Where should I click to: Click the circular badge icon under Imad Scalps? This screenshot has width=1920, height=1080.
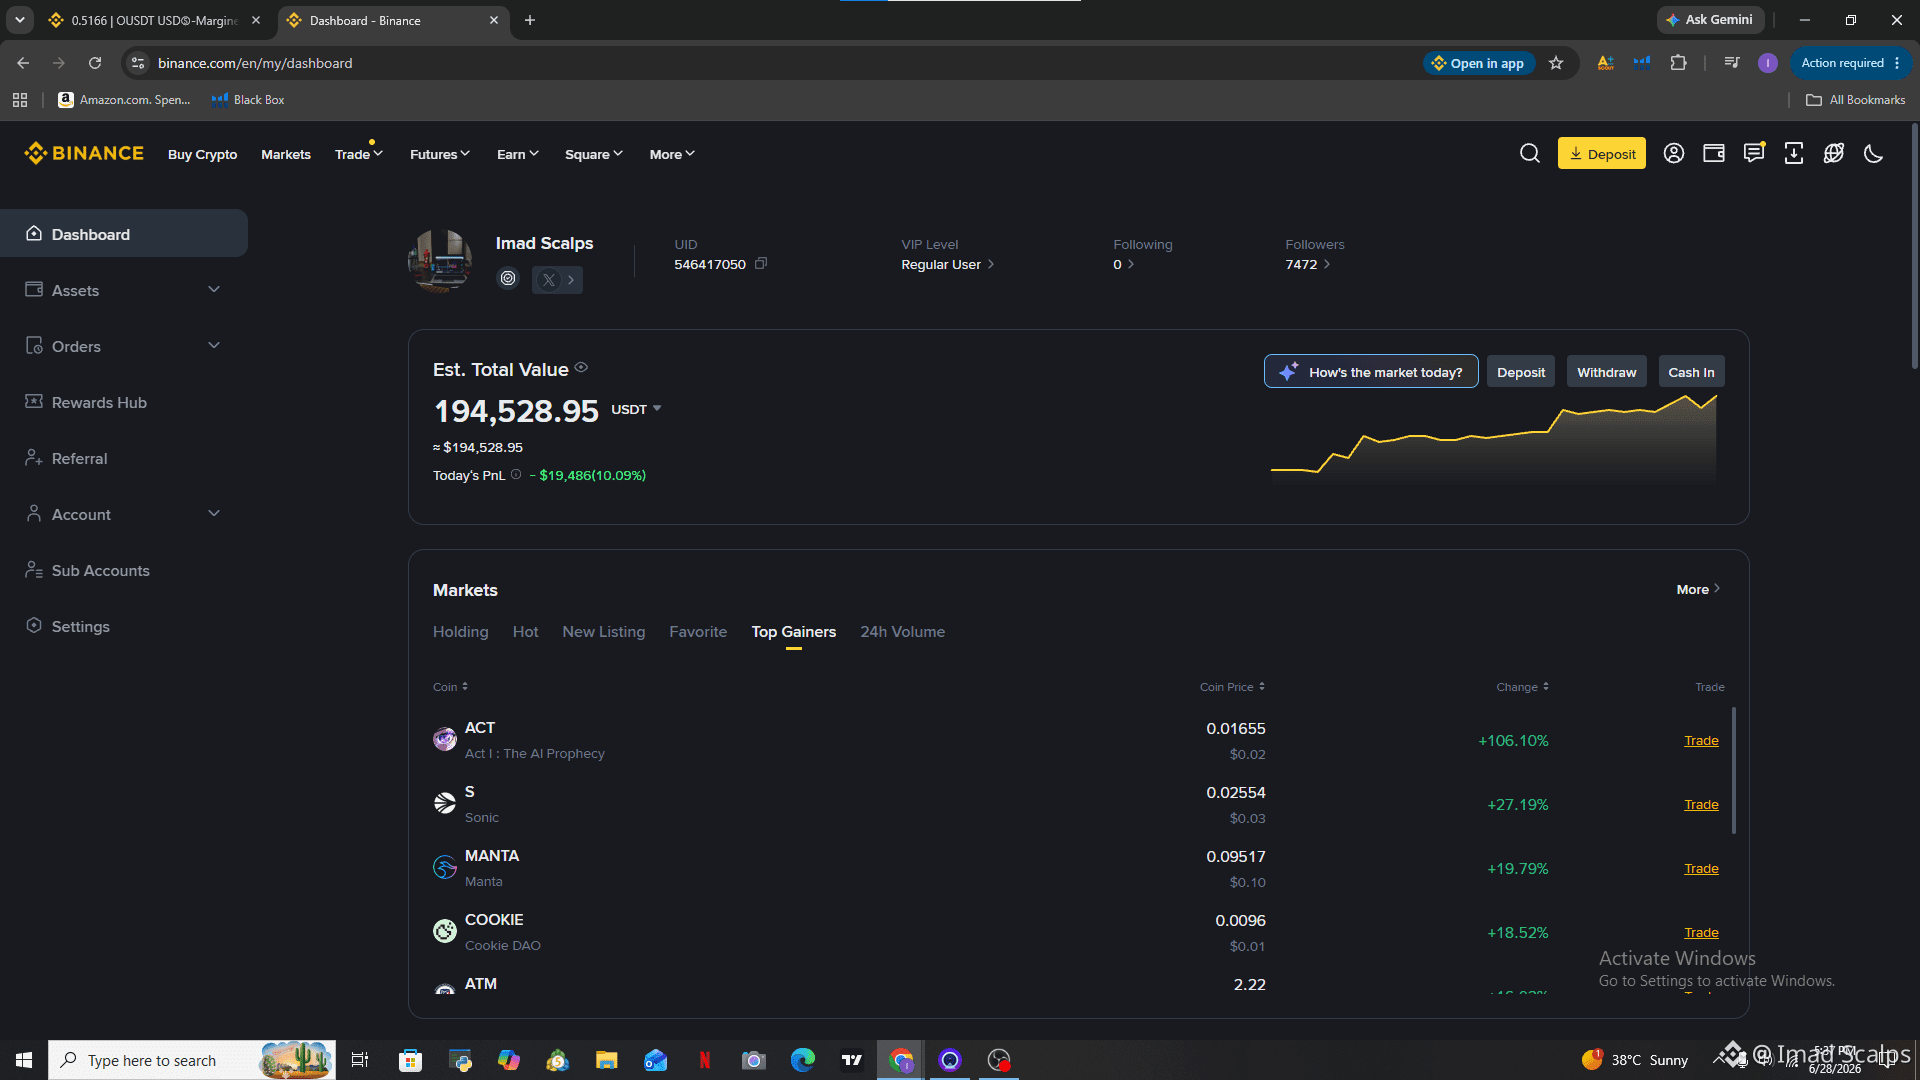[508, 279]
